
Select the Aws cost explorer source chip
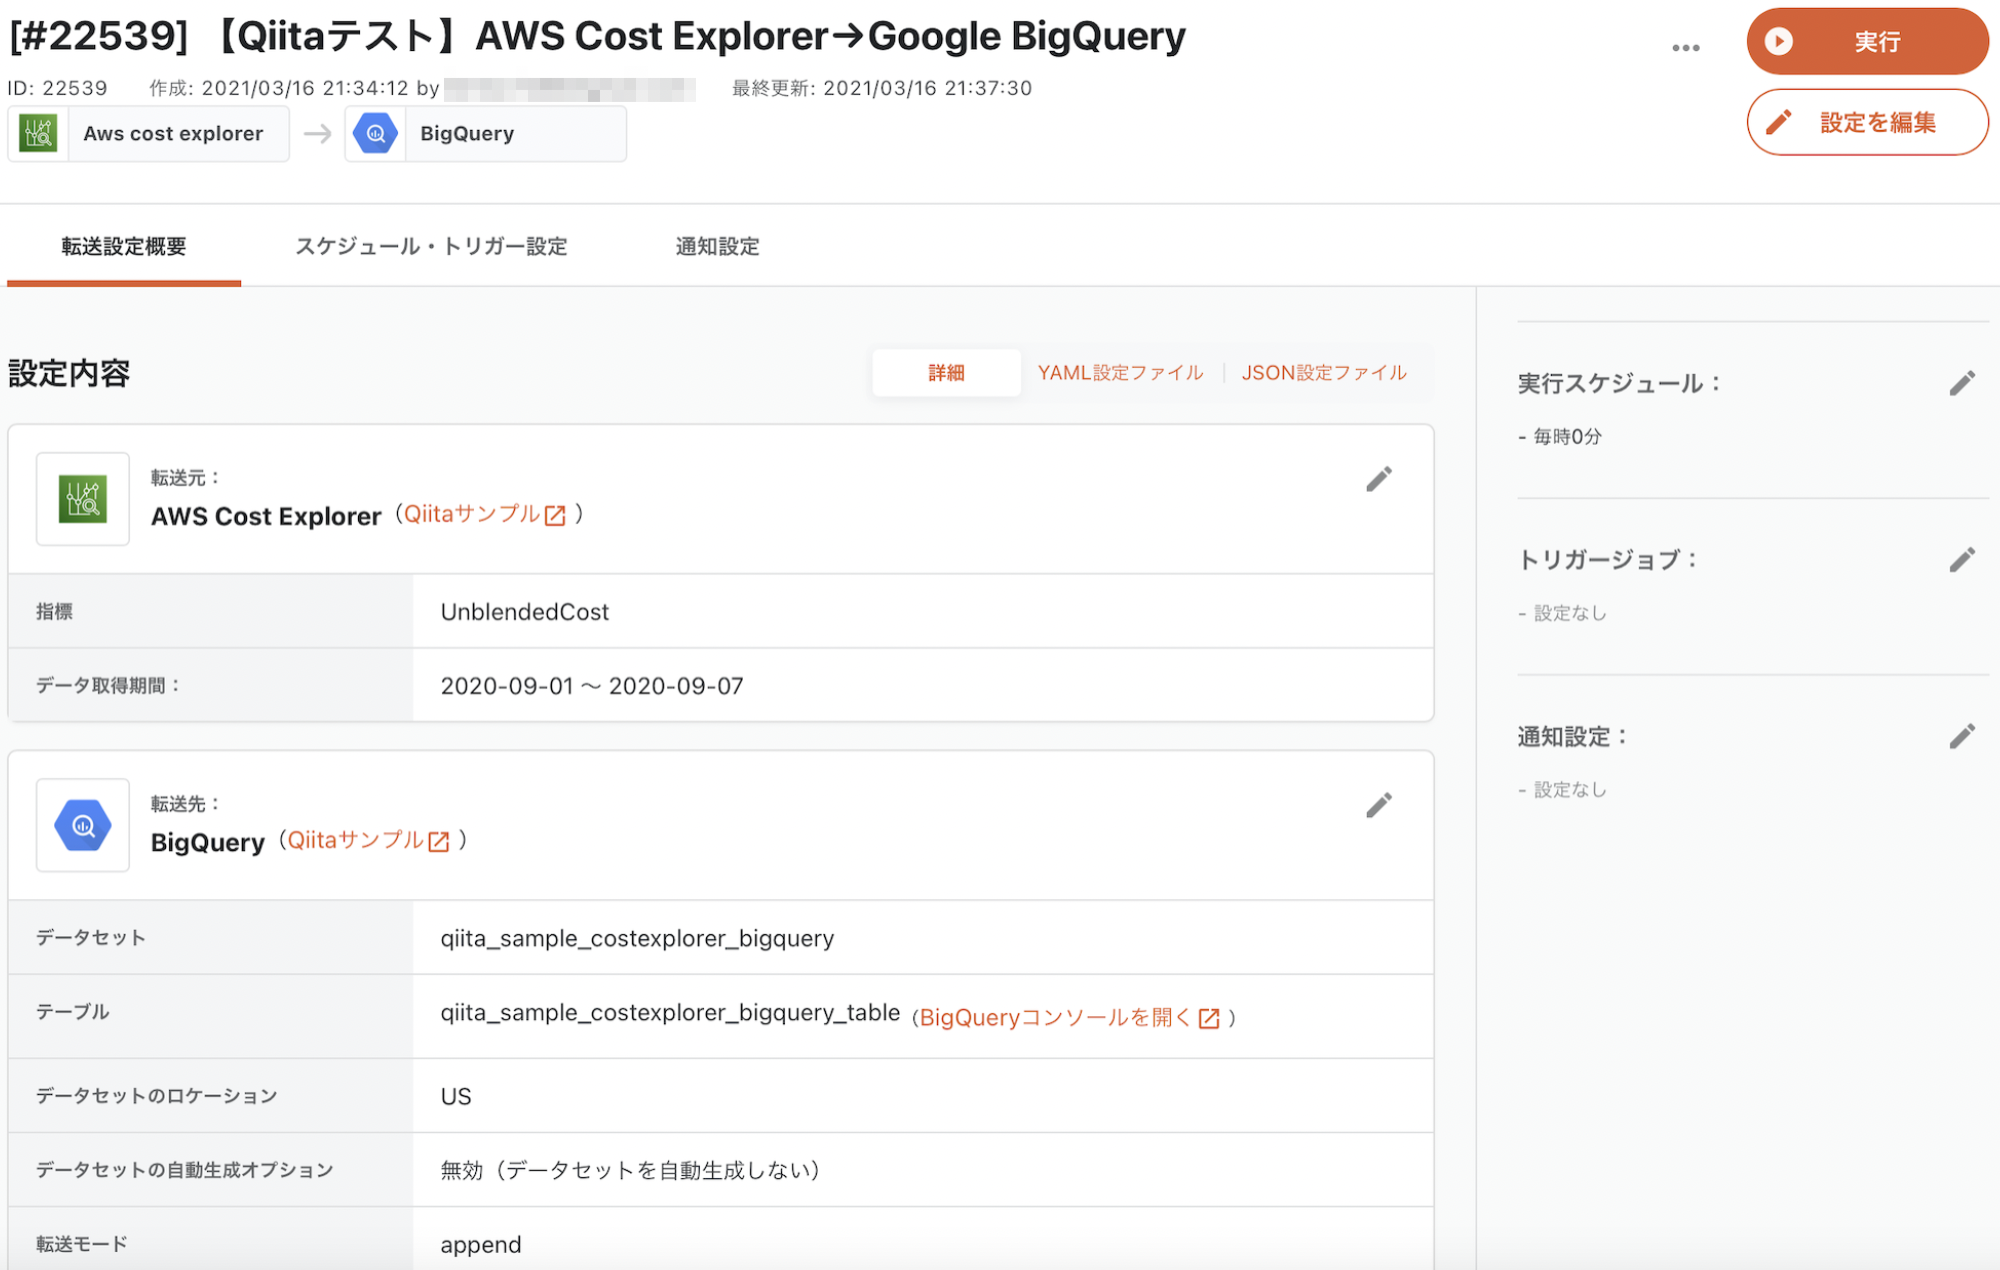tap(148, 133)
